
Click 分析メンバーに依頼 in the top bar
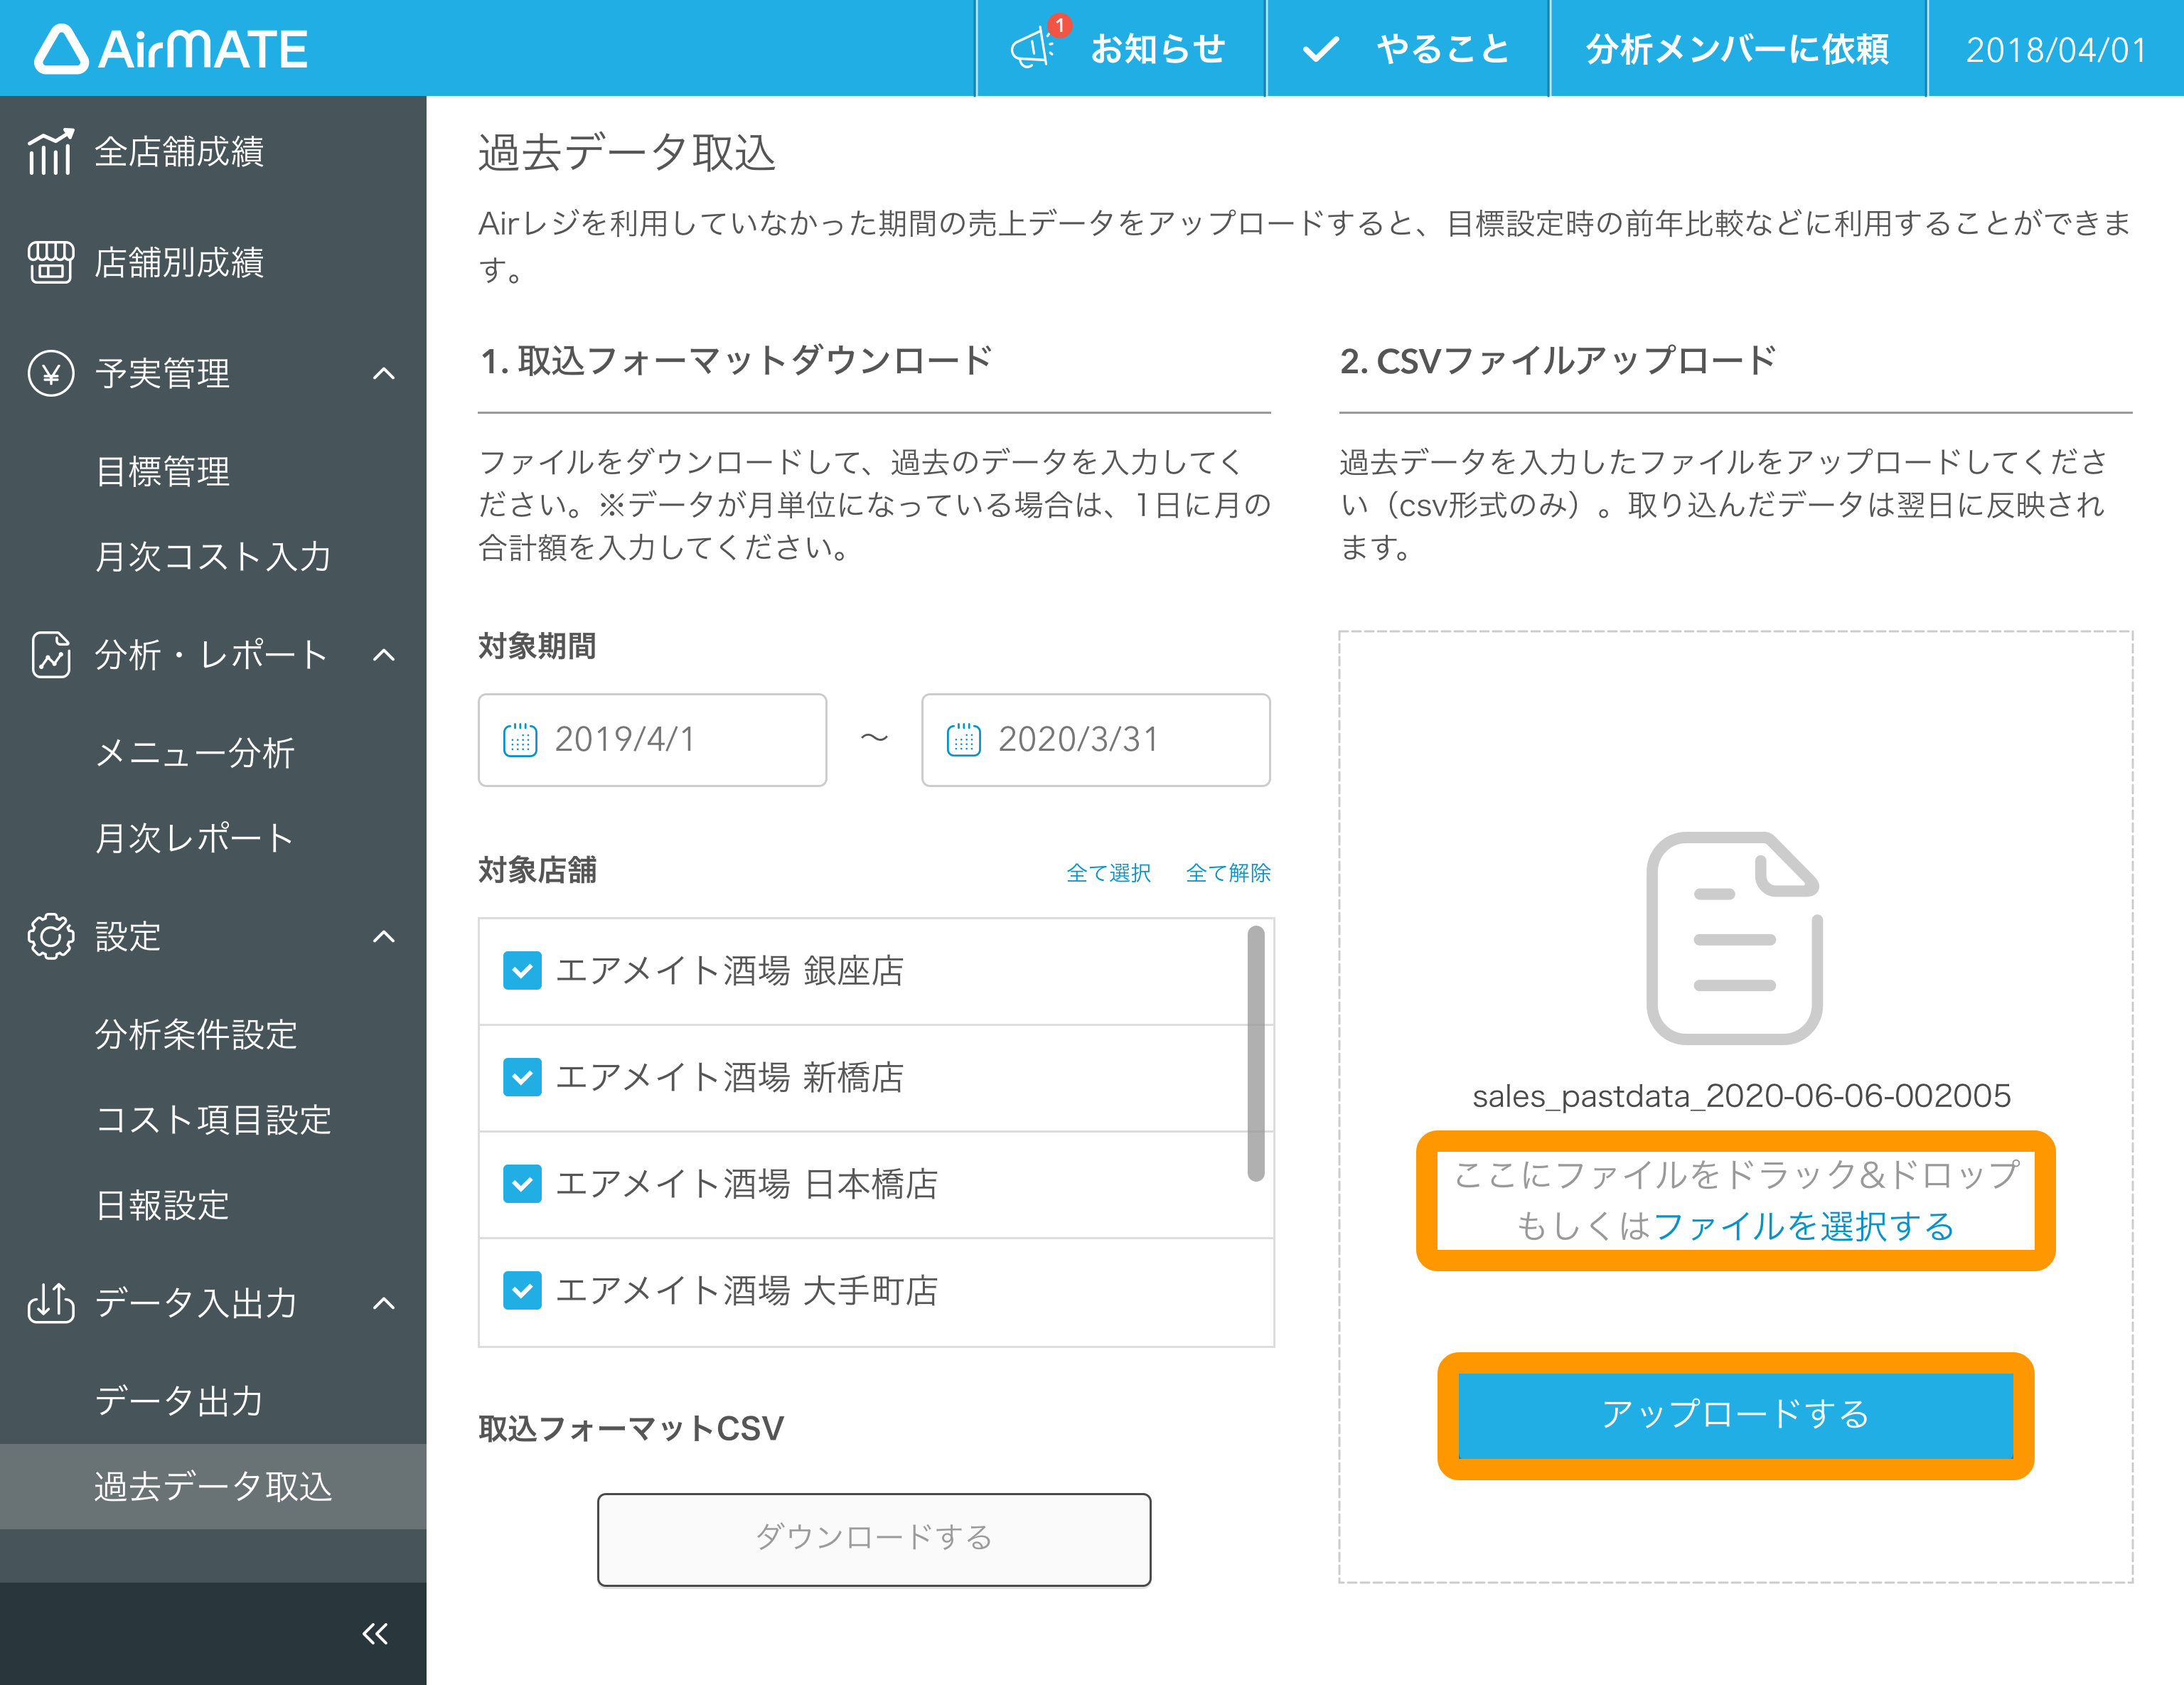[1738, 49]
